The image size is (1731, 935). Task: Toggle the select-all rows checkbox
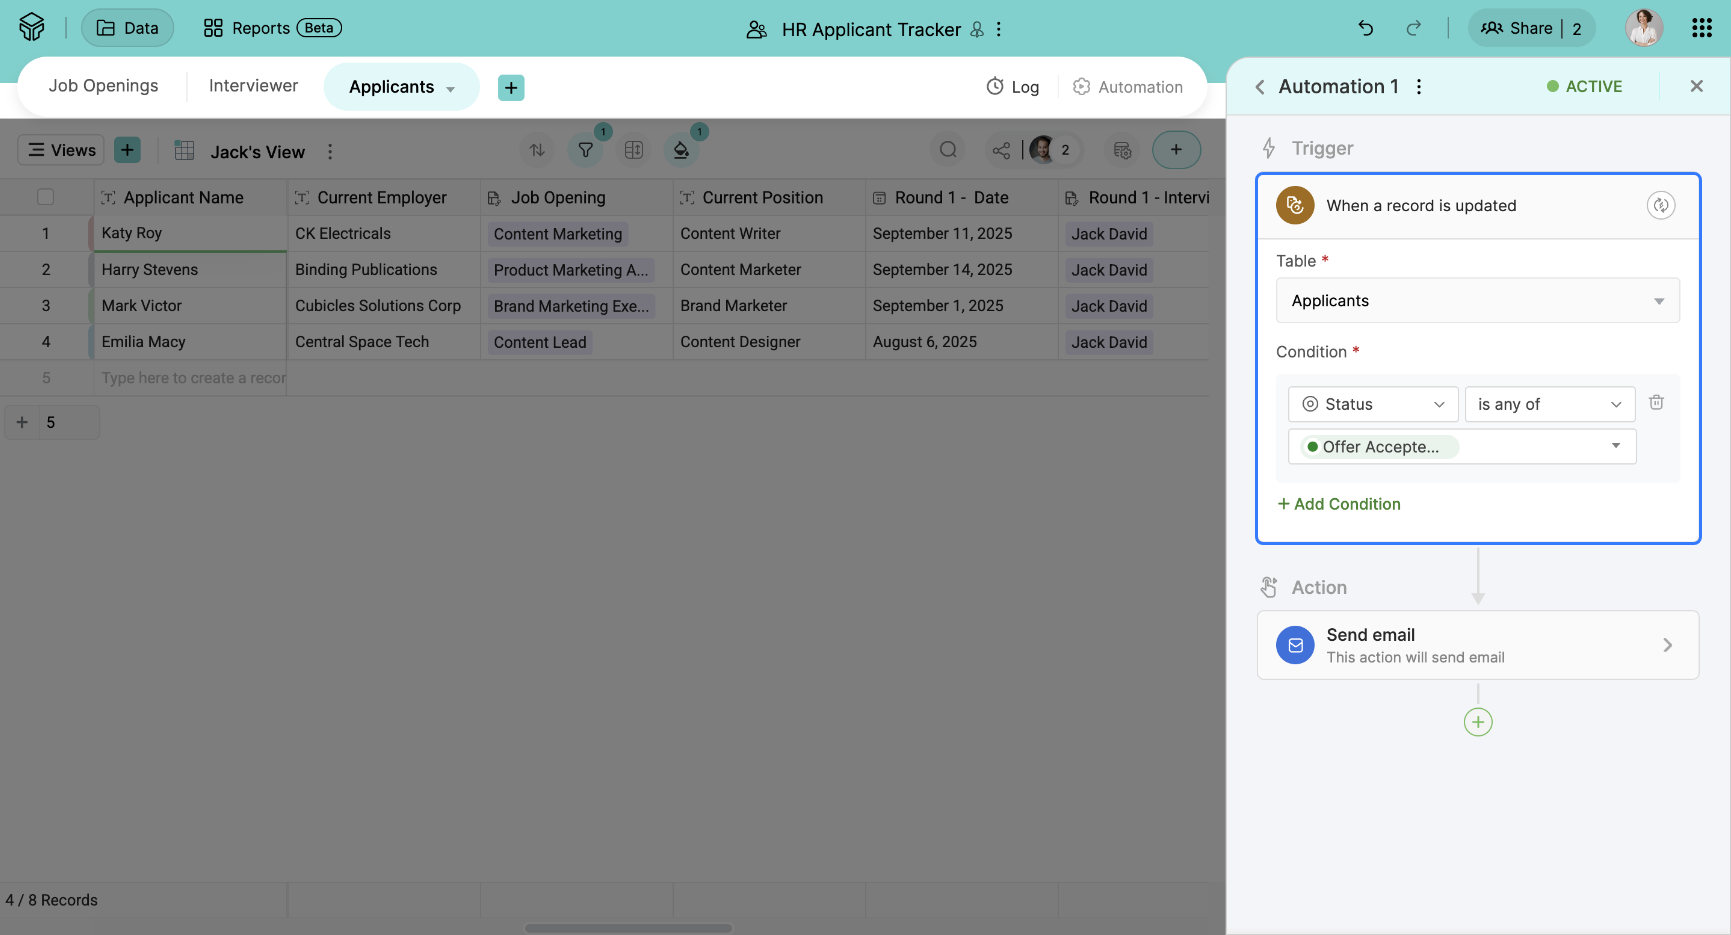point(46,197)
